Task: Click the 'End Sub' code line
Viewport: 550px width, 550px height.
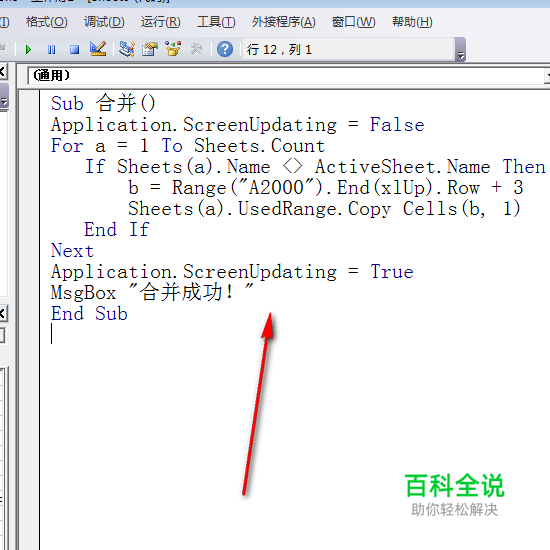Action: point(89,314)
